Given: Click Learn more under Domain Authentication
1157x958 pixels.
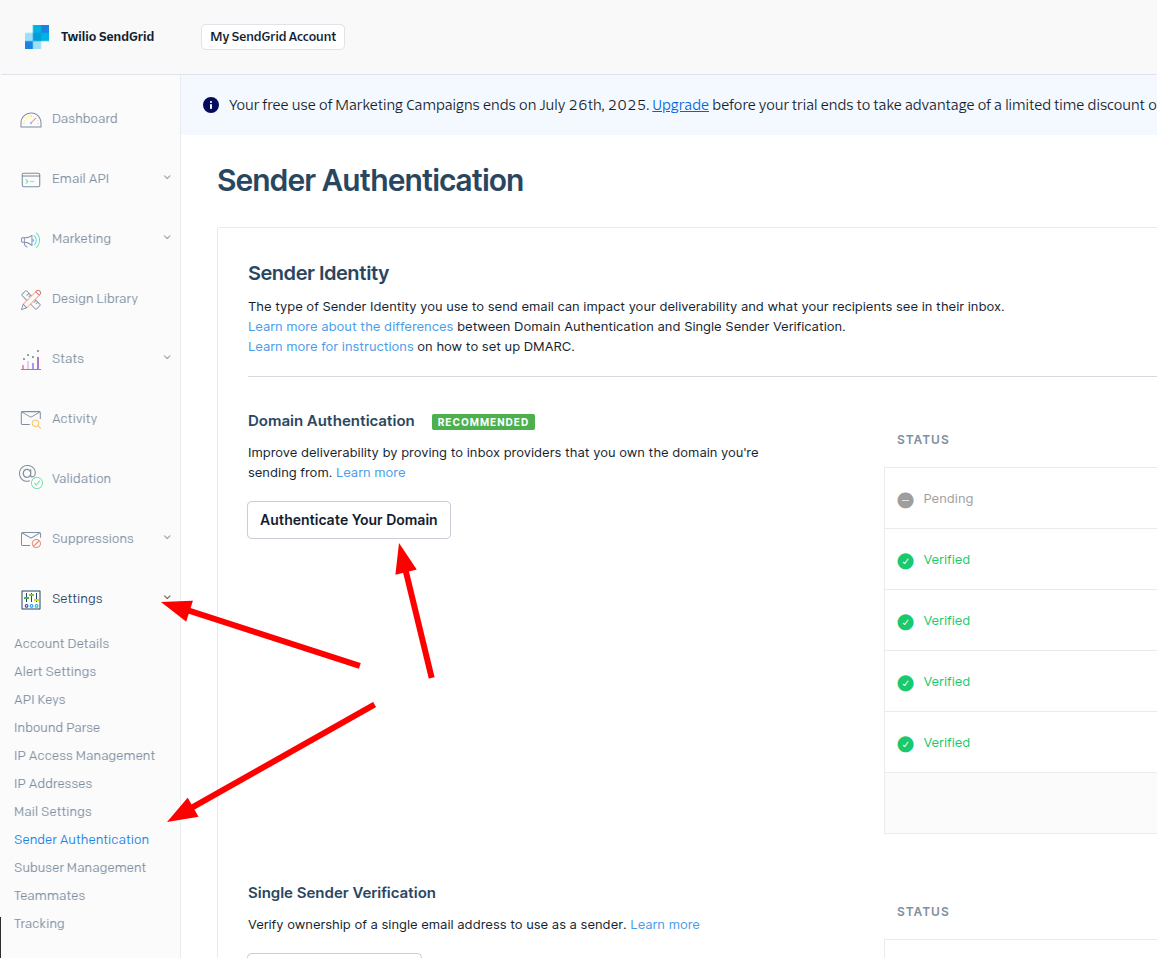Looking at the screenshot, I should [370, 473].
